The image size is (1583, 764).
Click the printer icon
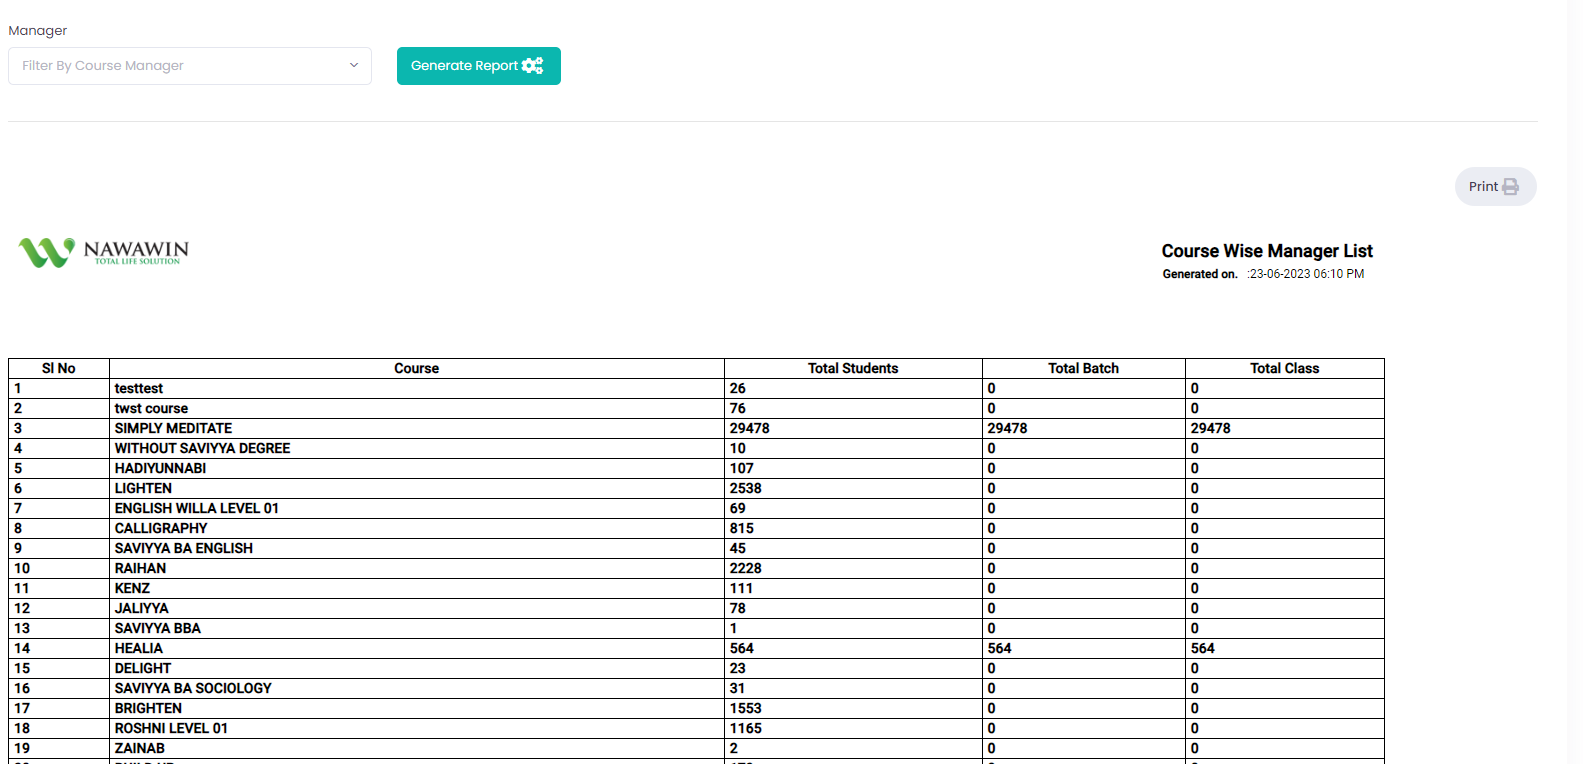tap(1510, 187)
